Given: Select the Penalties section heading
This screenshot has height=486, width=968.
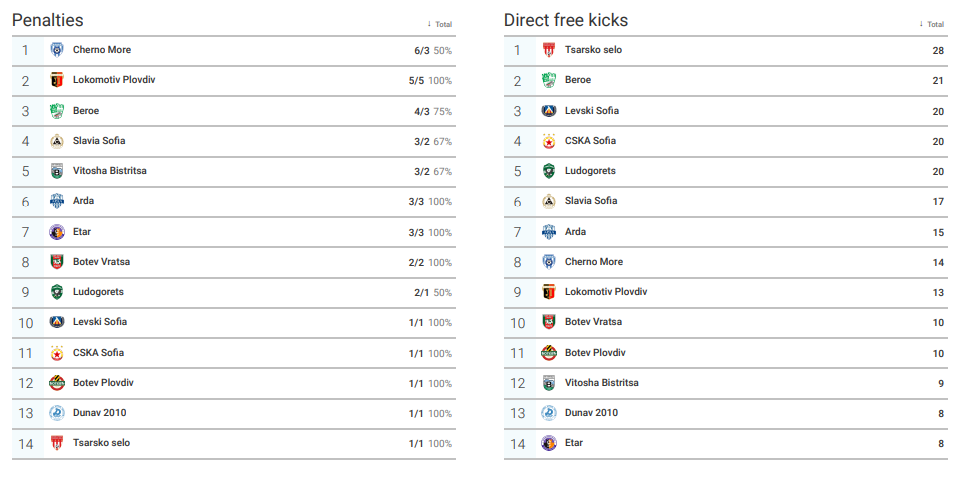Looking at the screenshot, I should coord(48,20).
